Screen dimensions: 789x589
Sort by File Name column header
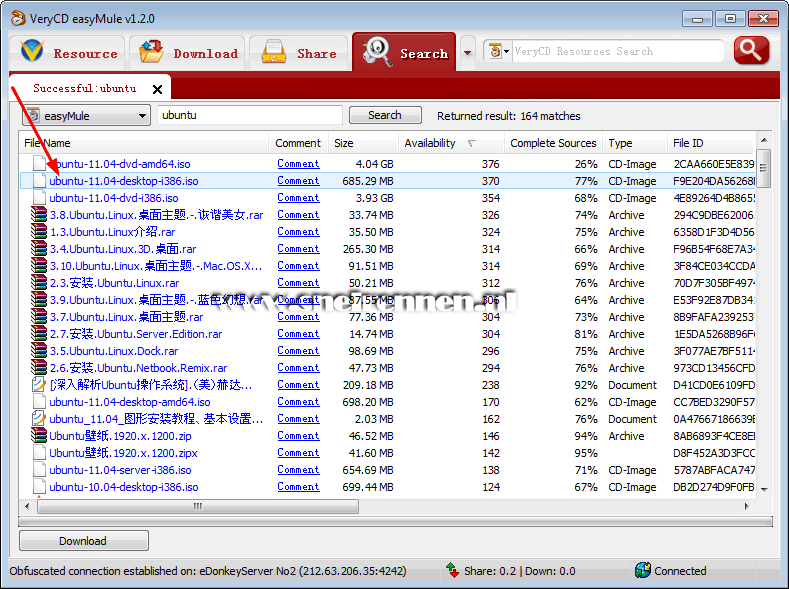144,143
